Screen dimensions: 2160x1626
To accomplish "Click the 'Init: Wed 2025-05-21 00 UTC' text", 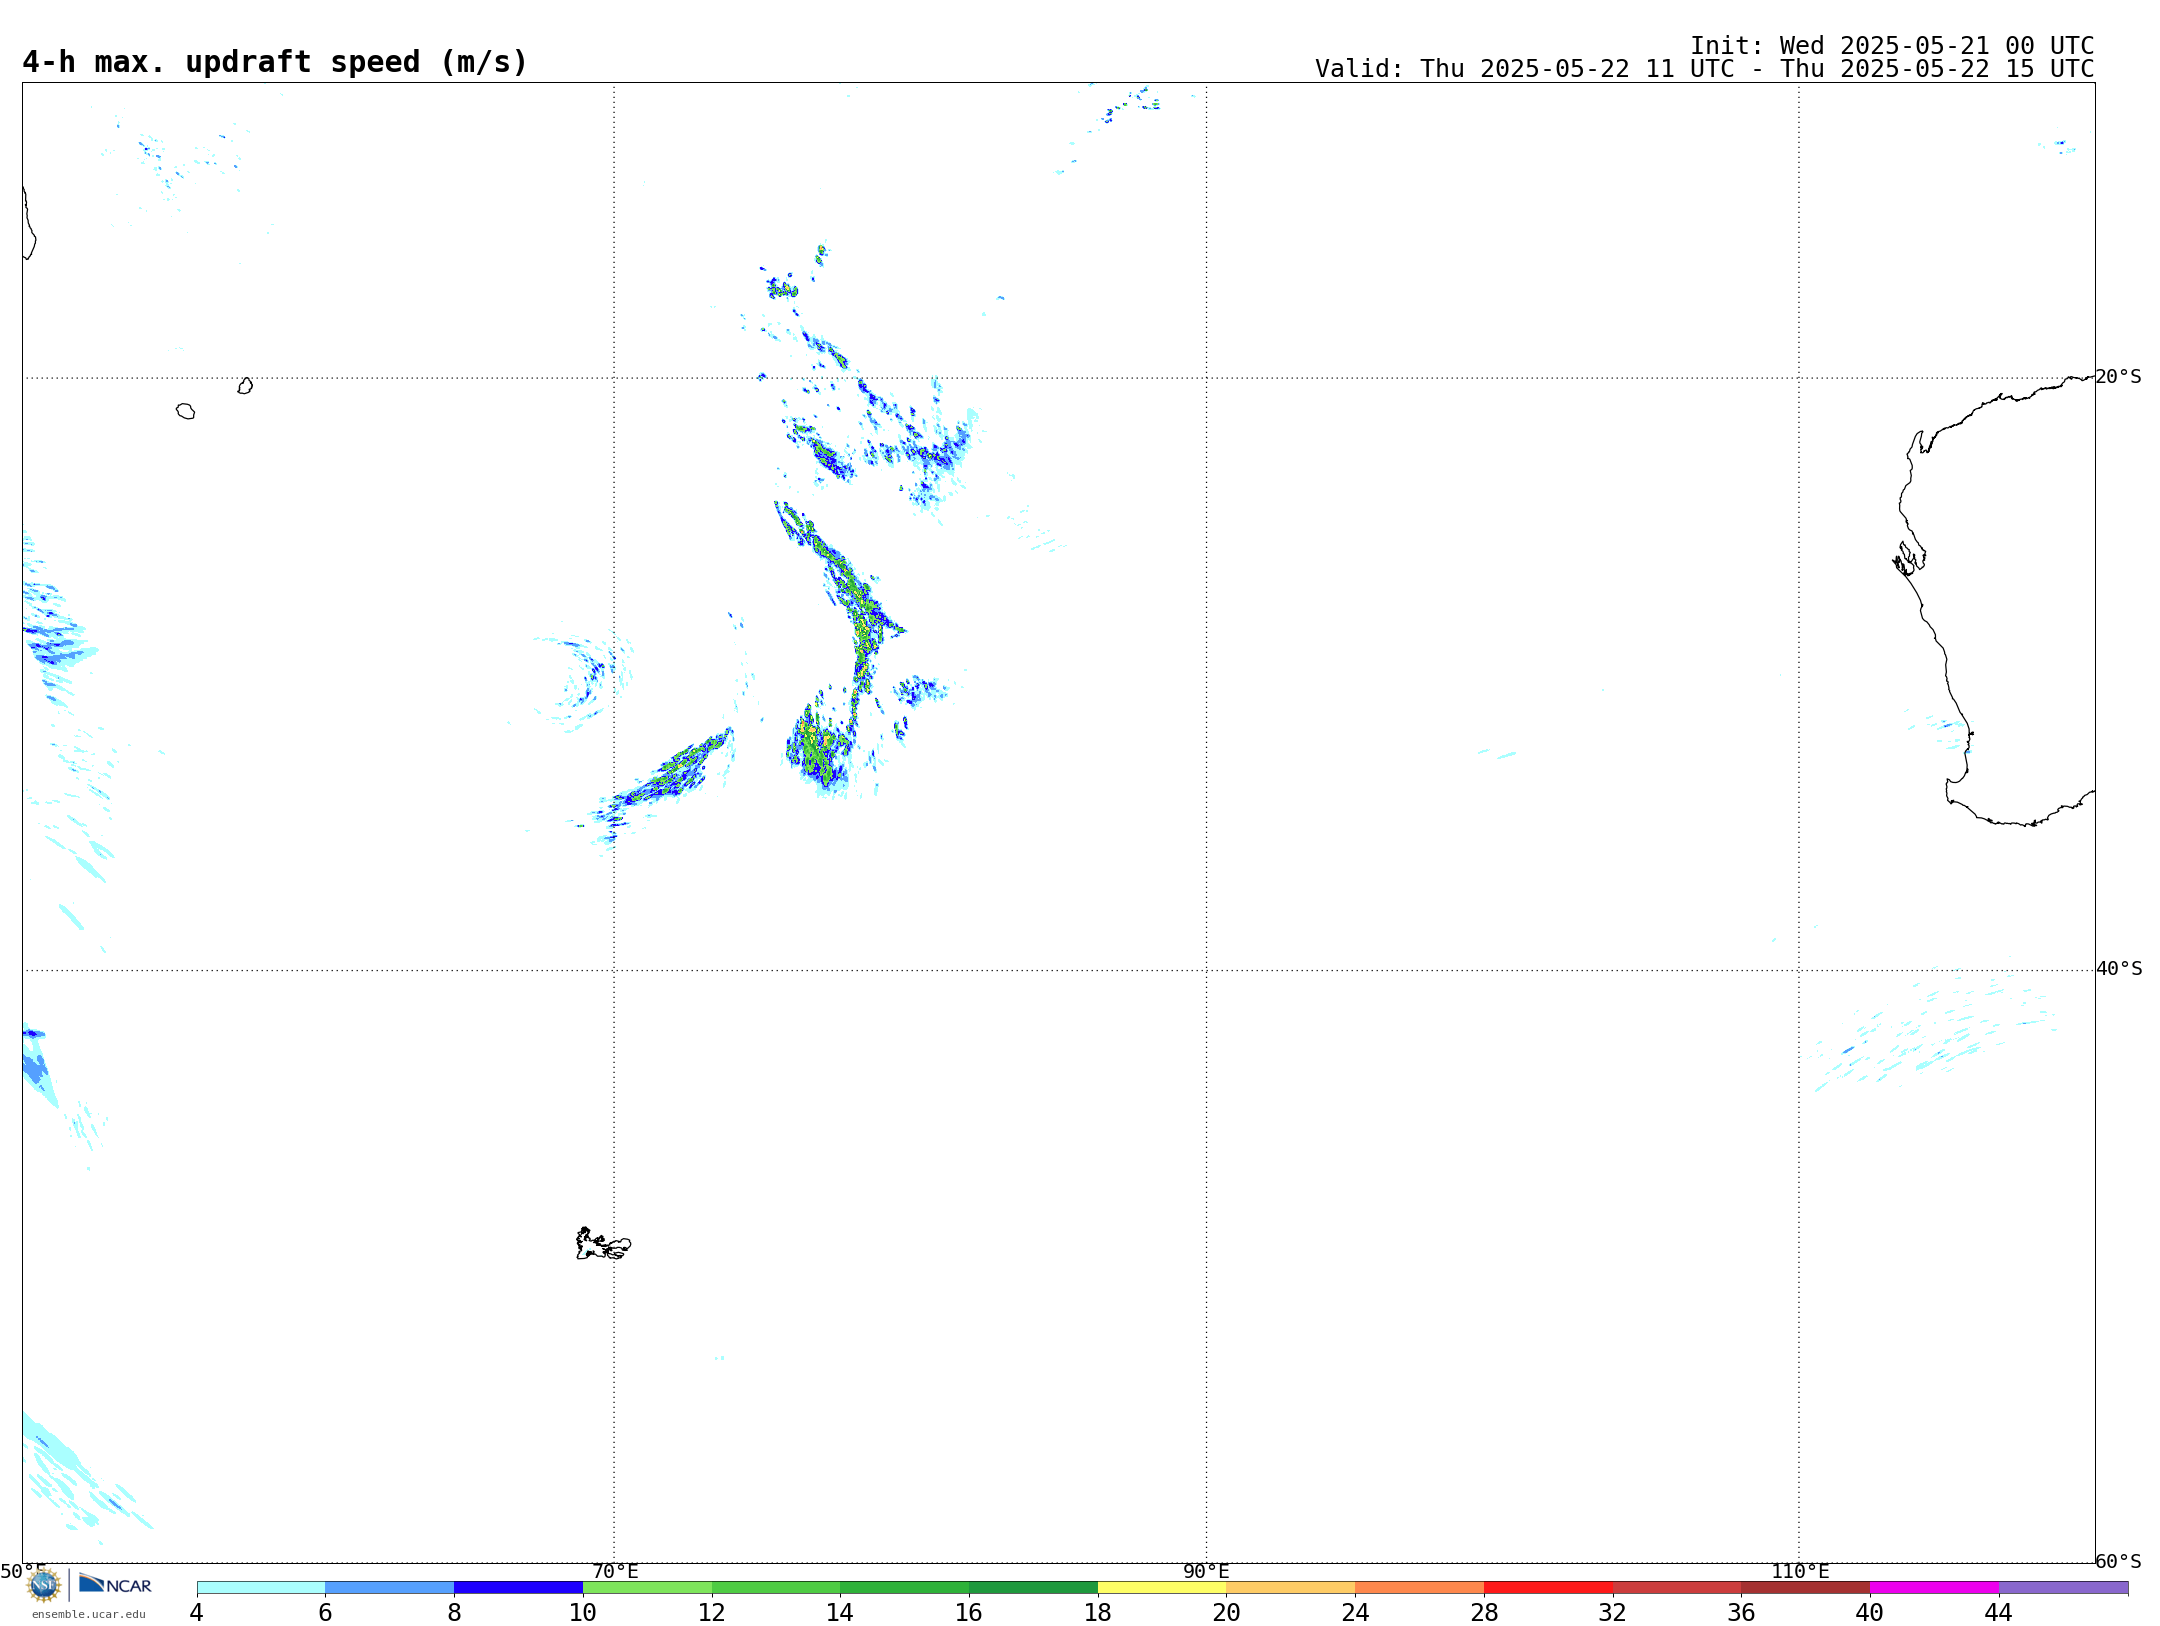I will (x=1892, y=46).
